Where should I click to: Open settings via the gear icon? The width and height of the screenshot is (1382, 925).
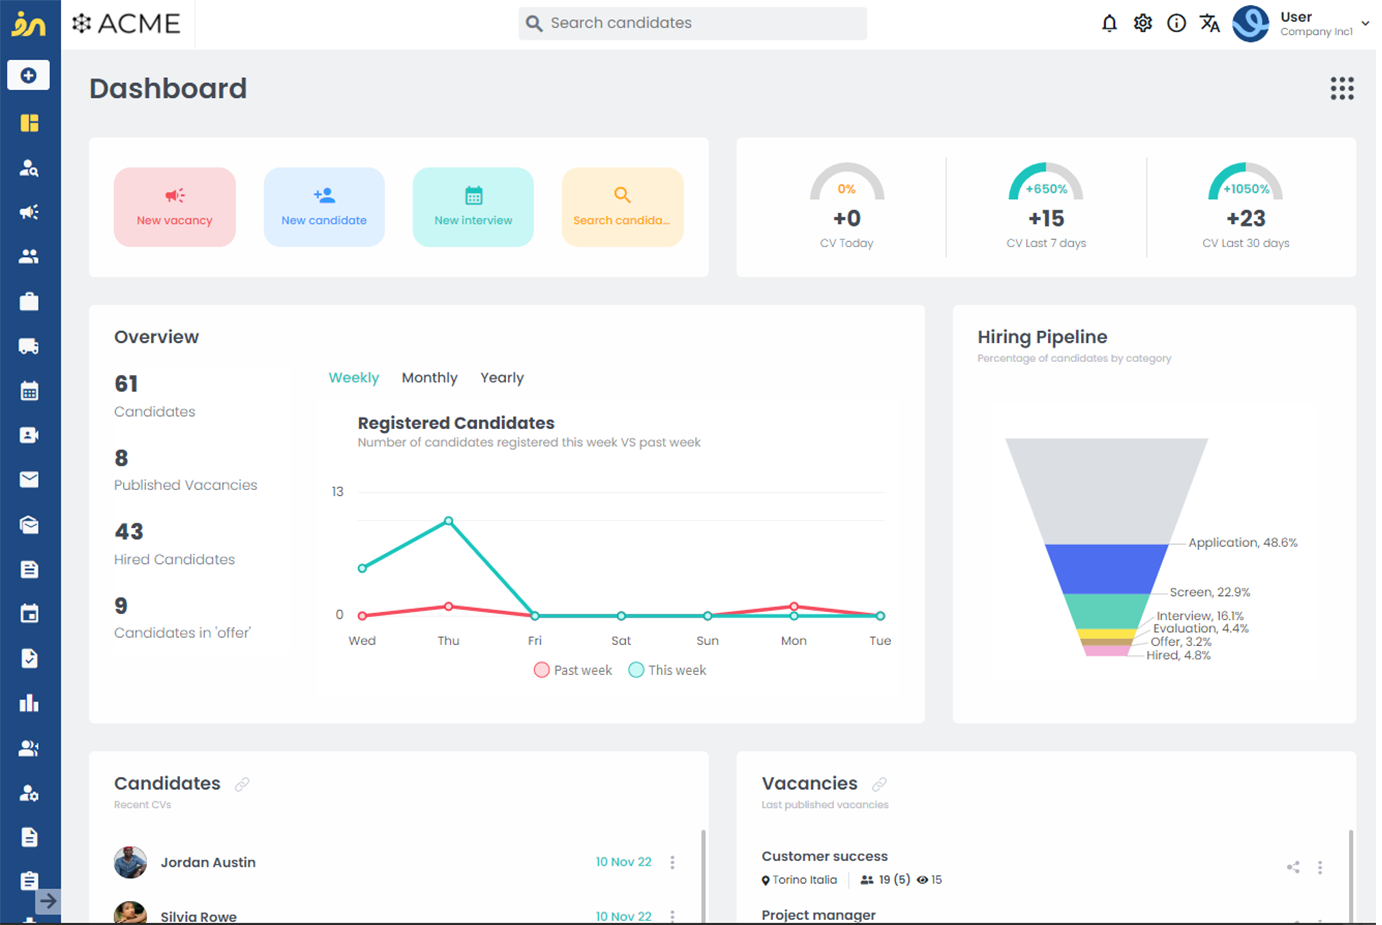coord(1142,23)
